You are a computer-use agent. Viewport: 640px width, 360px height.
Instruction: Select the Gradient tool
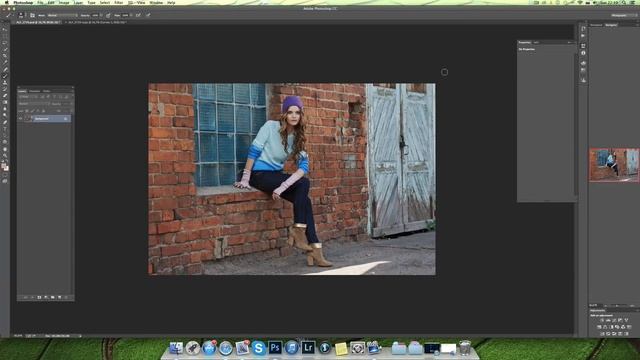click(x=5, y=102)
